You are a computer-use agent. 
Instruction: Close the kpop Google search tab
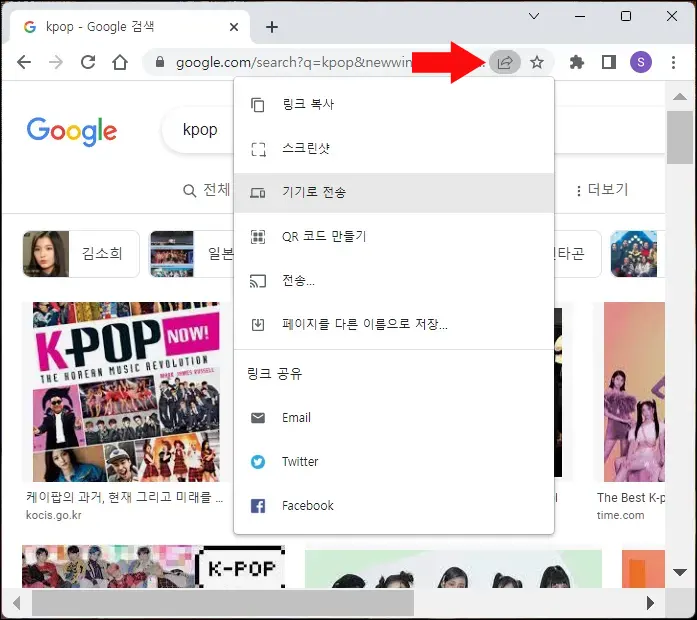point(234,27)
